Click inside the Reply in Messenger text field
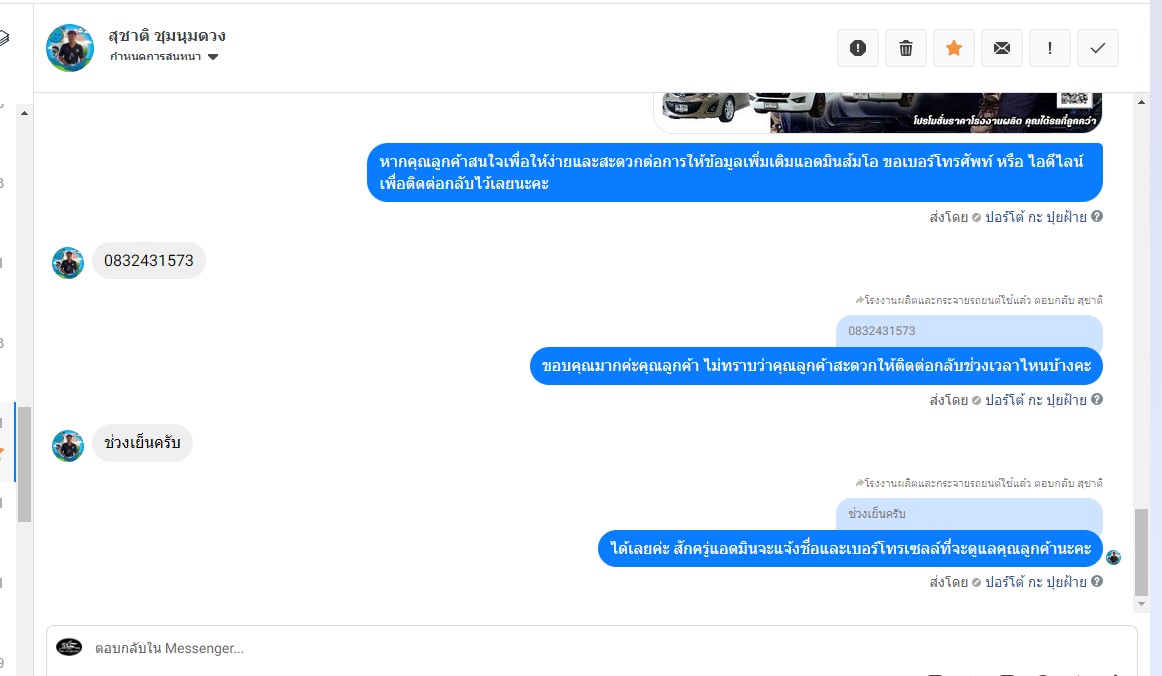Screen dimensions: 1162x676 tap(591, 649)
